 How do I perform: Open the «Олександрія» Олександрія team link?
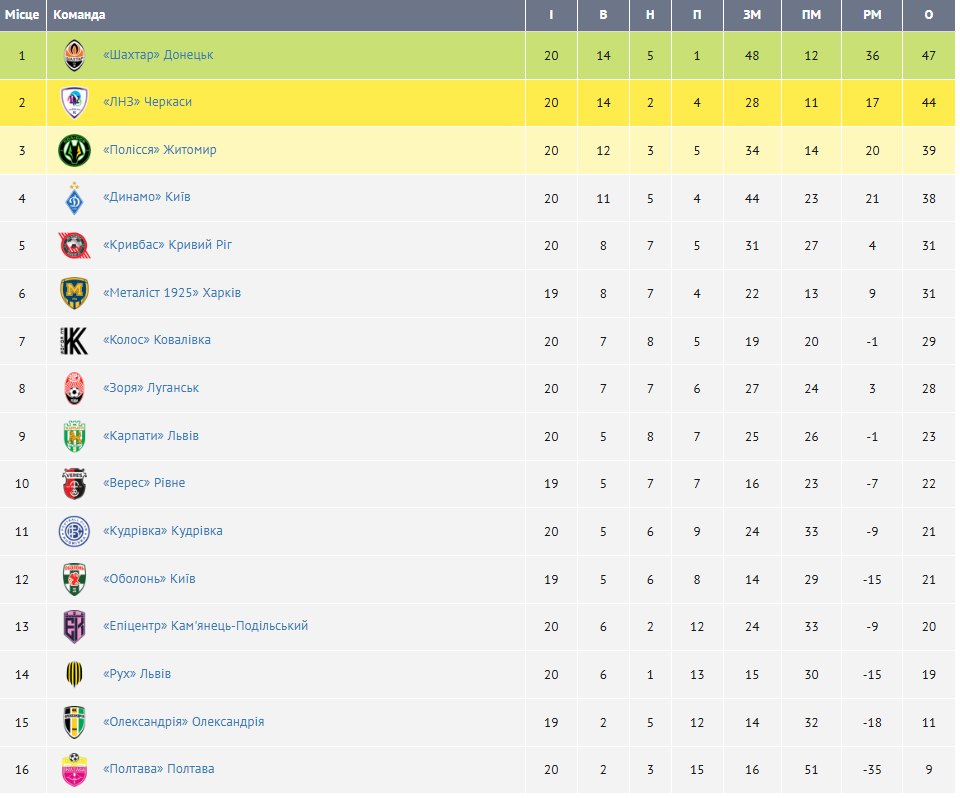pyautogui.click(x=183, y=722)
